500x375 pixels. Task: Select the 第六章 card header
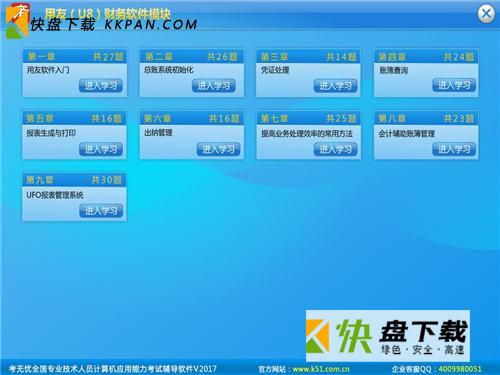click(x=192, y=118)
